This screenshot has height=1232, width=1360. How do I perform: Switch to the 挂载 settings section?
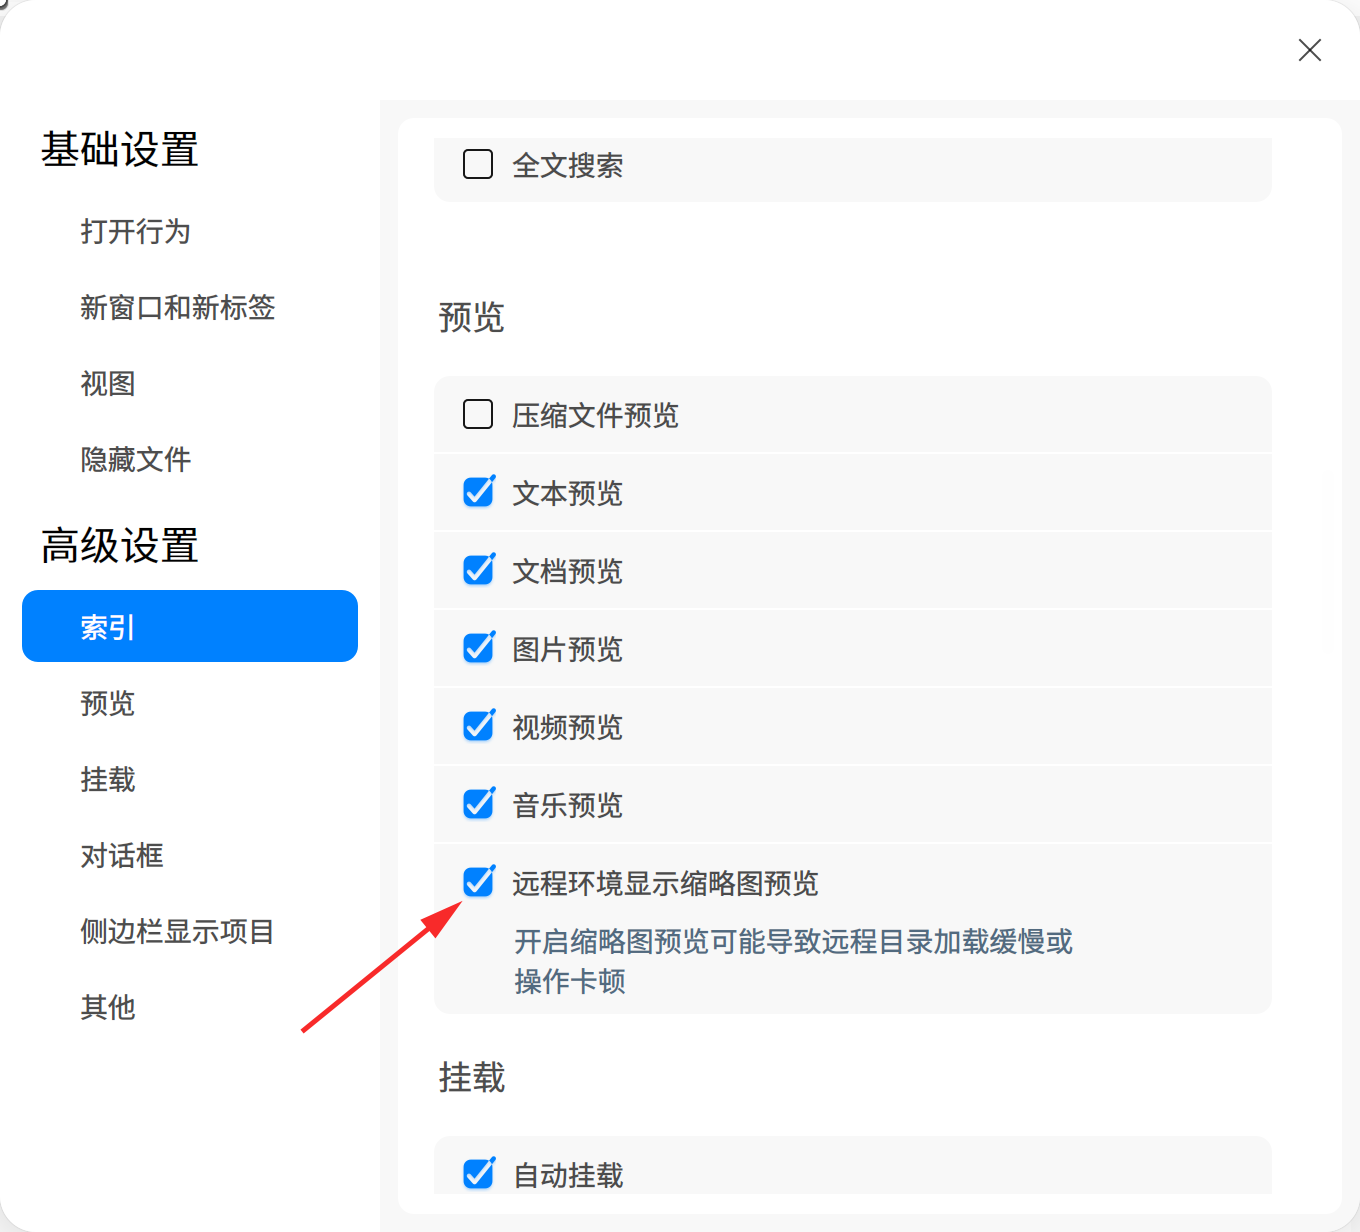[107, 780]
